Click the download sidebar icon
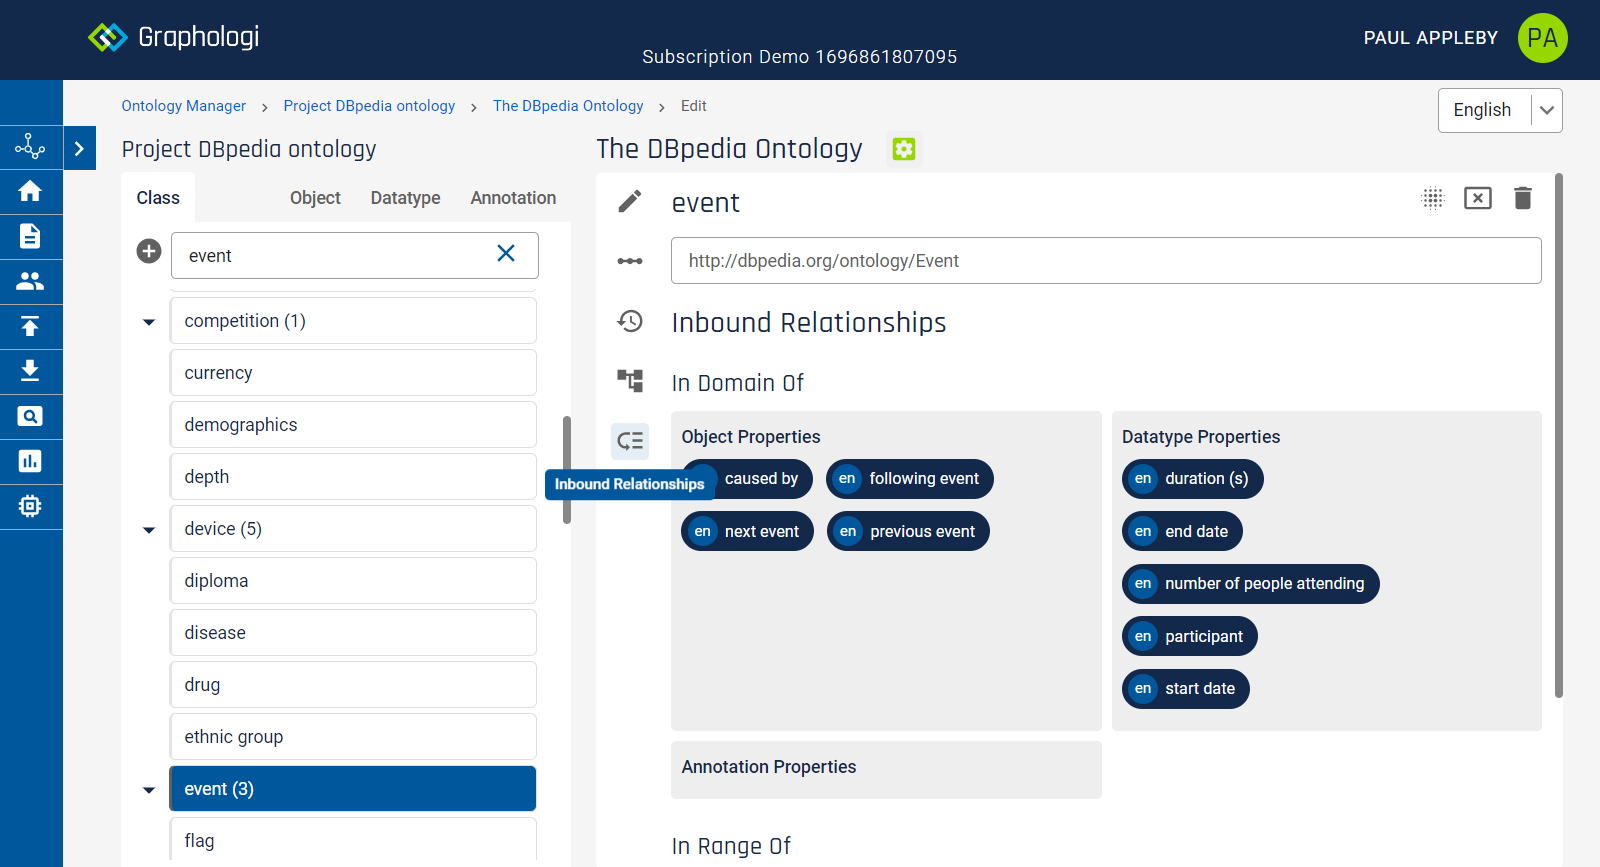1600x867 pixels. tap(30, 371)
